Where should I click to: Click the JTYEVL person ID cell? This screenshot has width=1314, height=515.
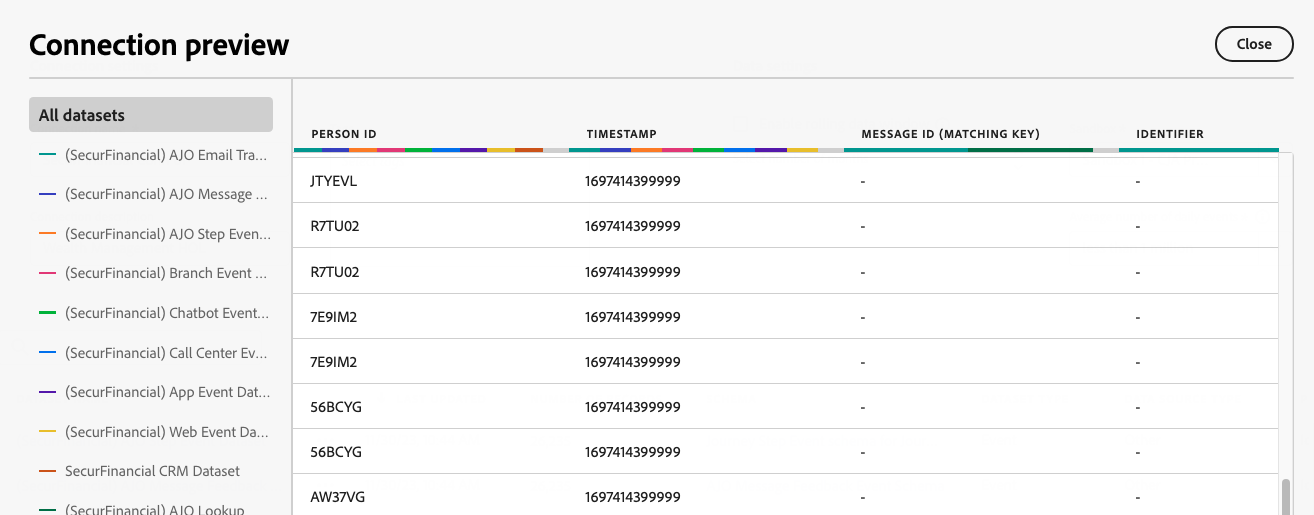pos(334,181)
